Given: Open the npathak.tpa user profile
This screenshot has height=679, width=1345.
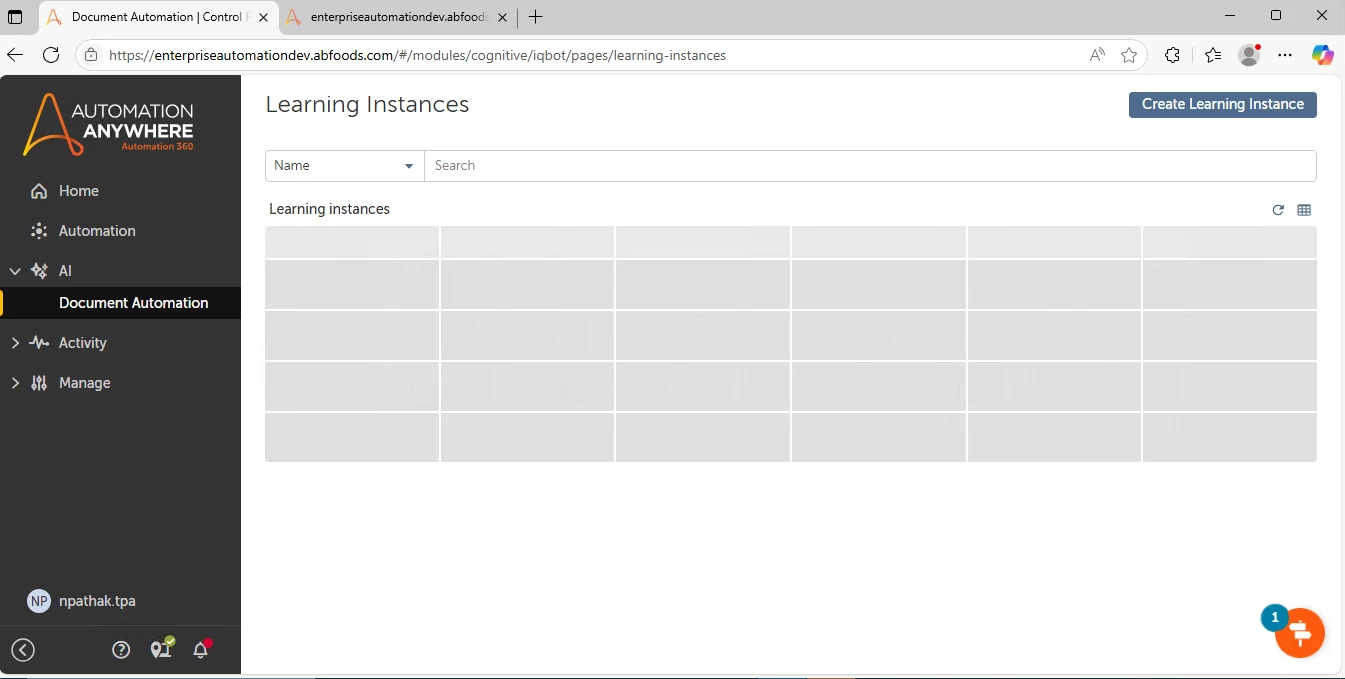Looking at the screenshot, I should coord(97,601).
